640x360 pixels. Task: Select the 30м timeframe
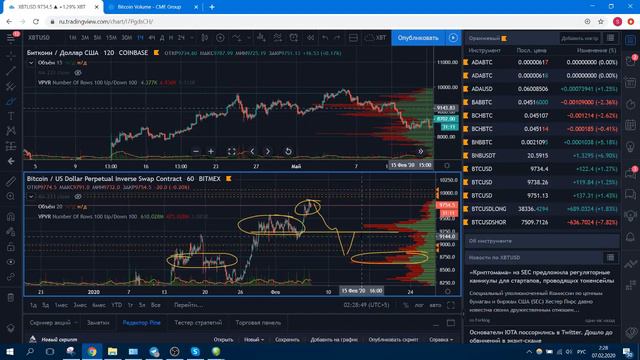(127, 38)
